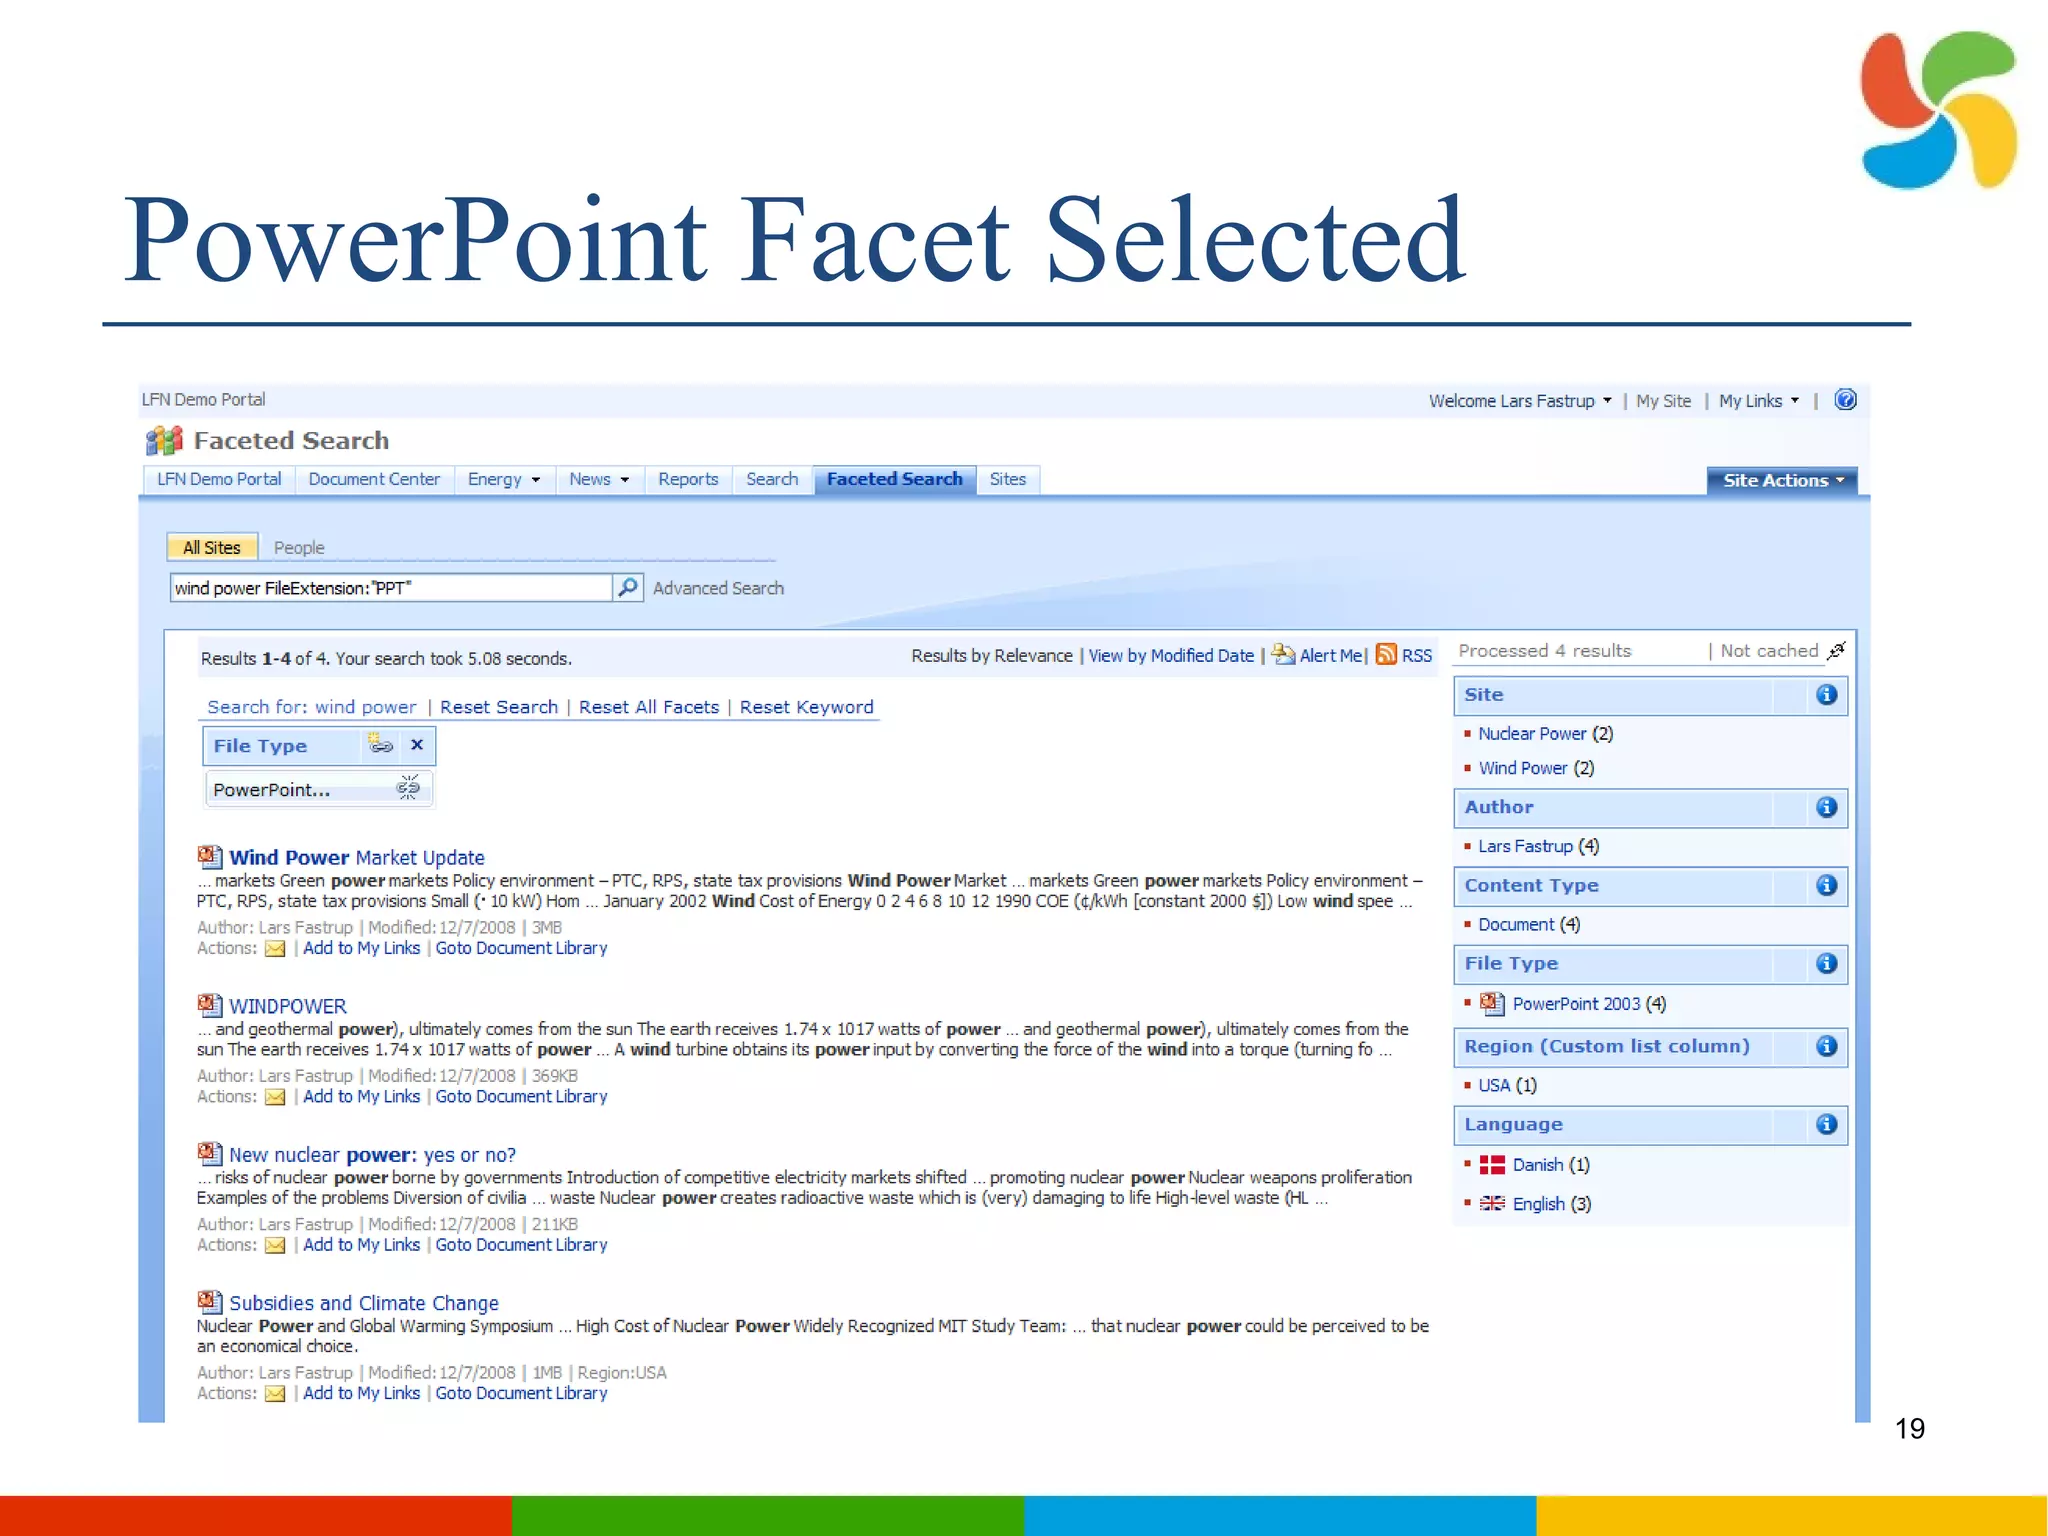
Task: Filter by Nuclear Power site facet
Action: click(1532, 733)
